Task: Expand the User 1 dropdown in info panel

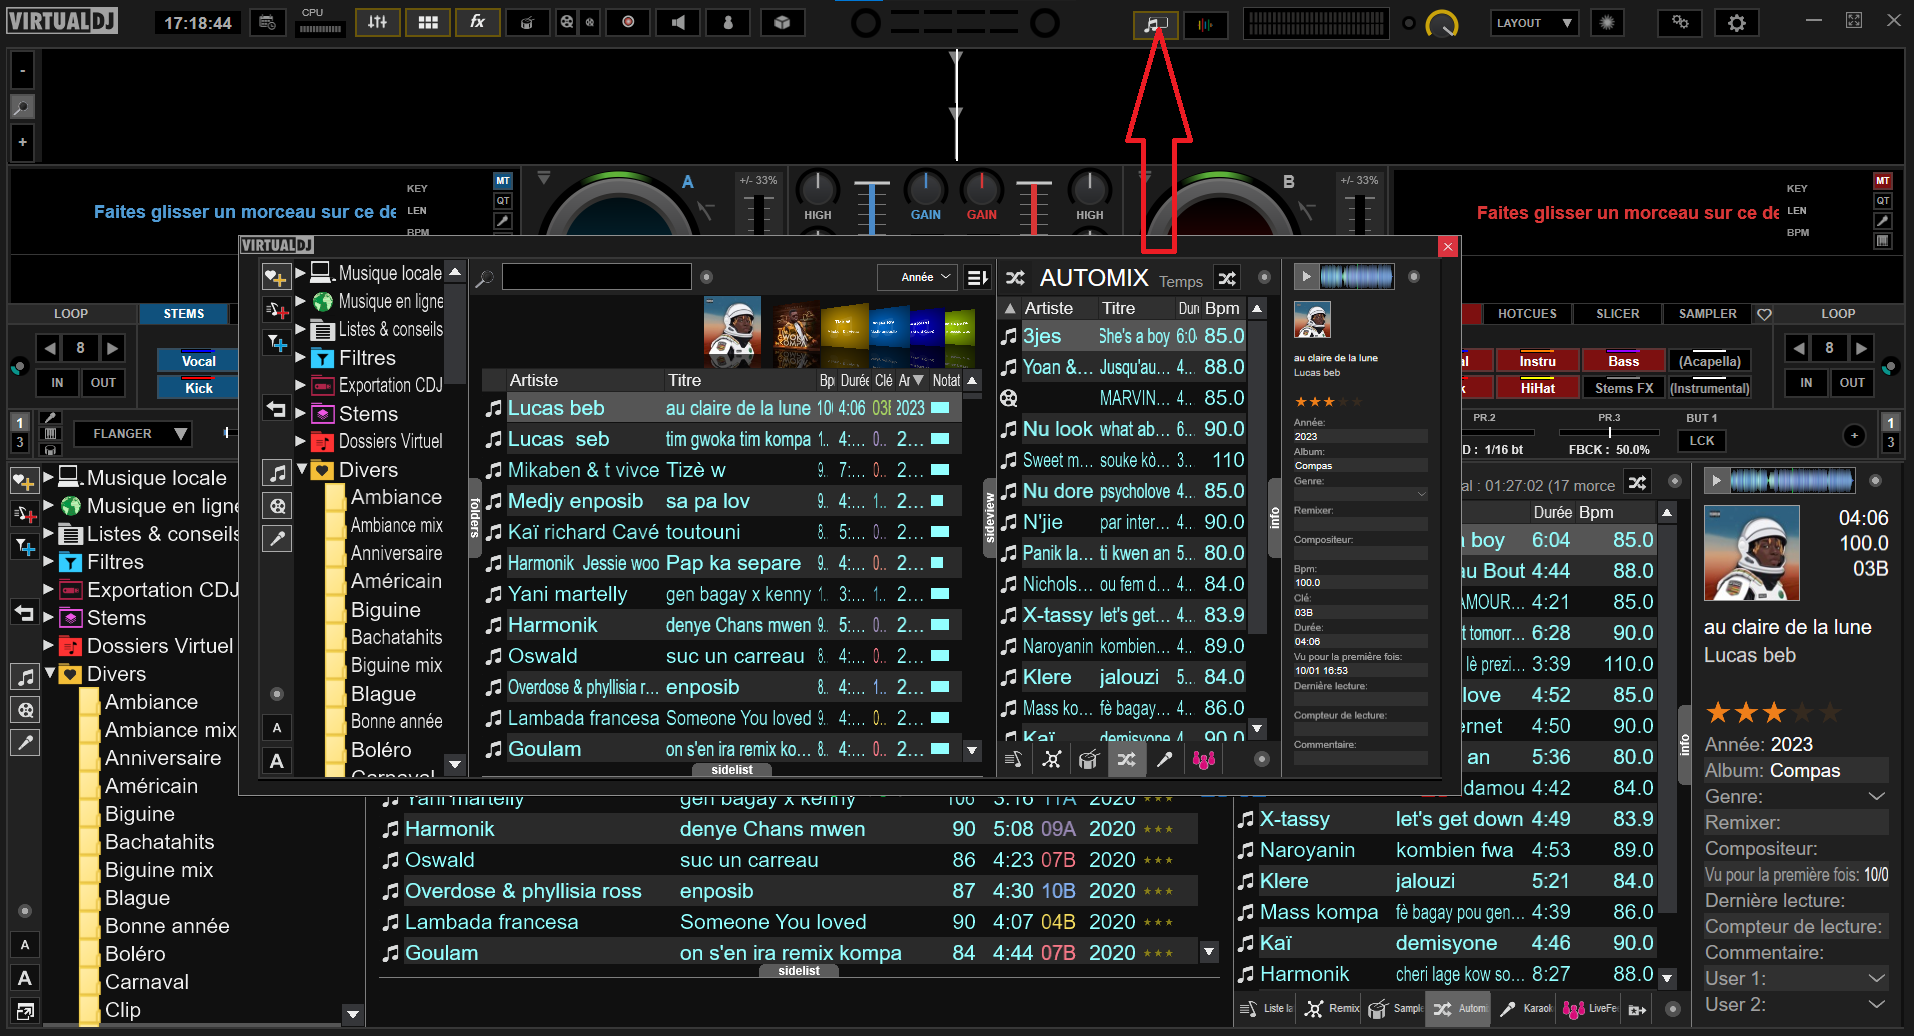Action: point(1876,978)
